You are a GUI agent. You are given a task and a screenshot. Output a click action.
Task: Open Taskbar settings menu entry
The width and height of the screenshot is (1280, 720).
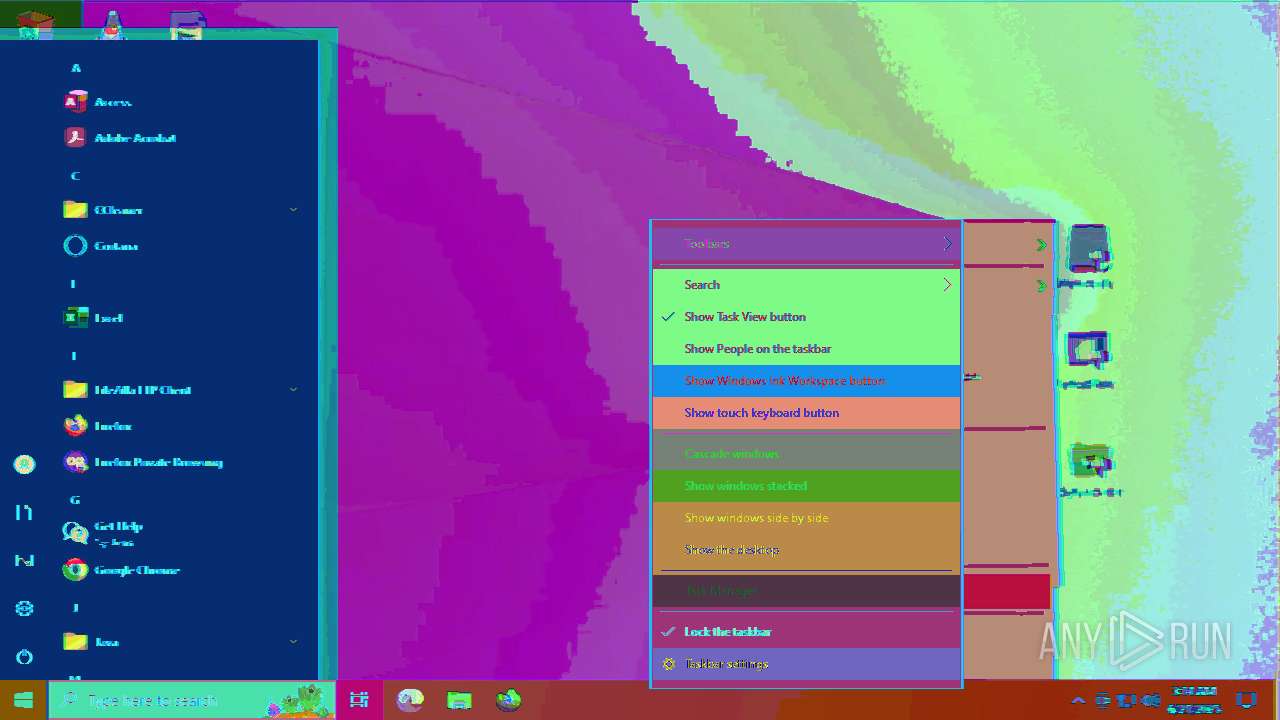[806, 664]
